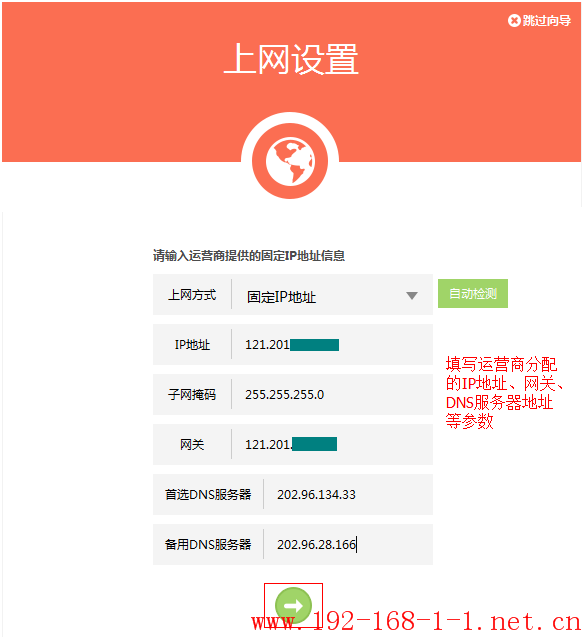Click the IP地址 label
Screen dimensions: 584x637
click(192, 344)
